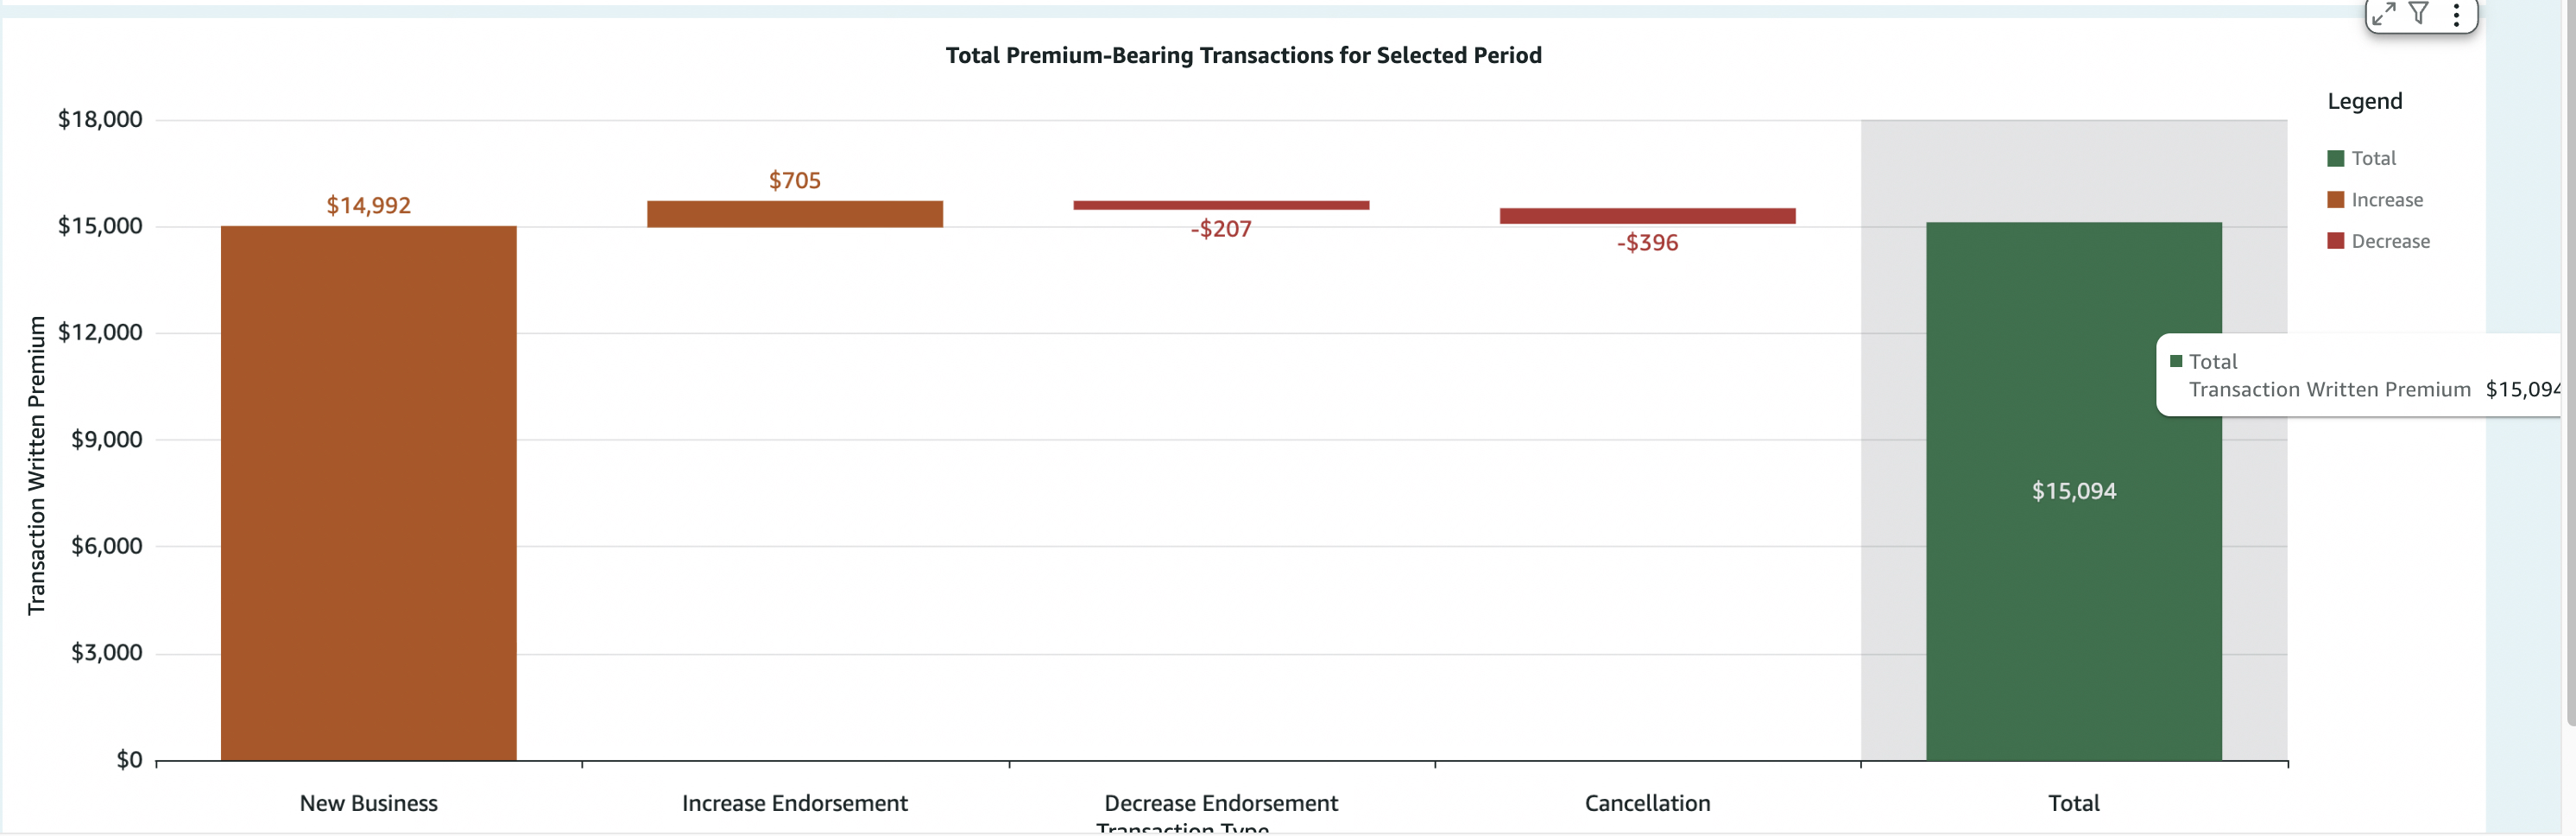2576x836 pixels.
Task: Maximize the waterfall chart visual
Action: 2384,14
